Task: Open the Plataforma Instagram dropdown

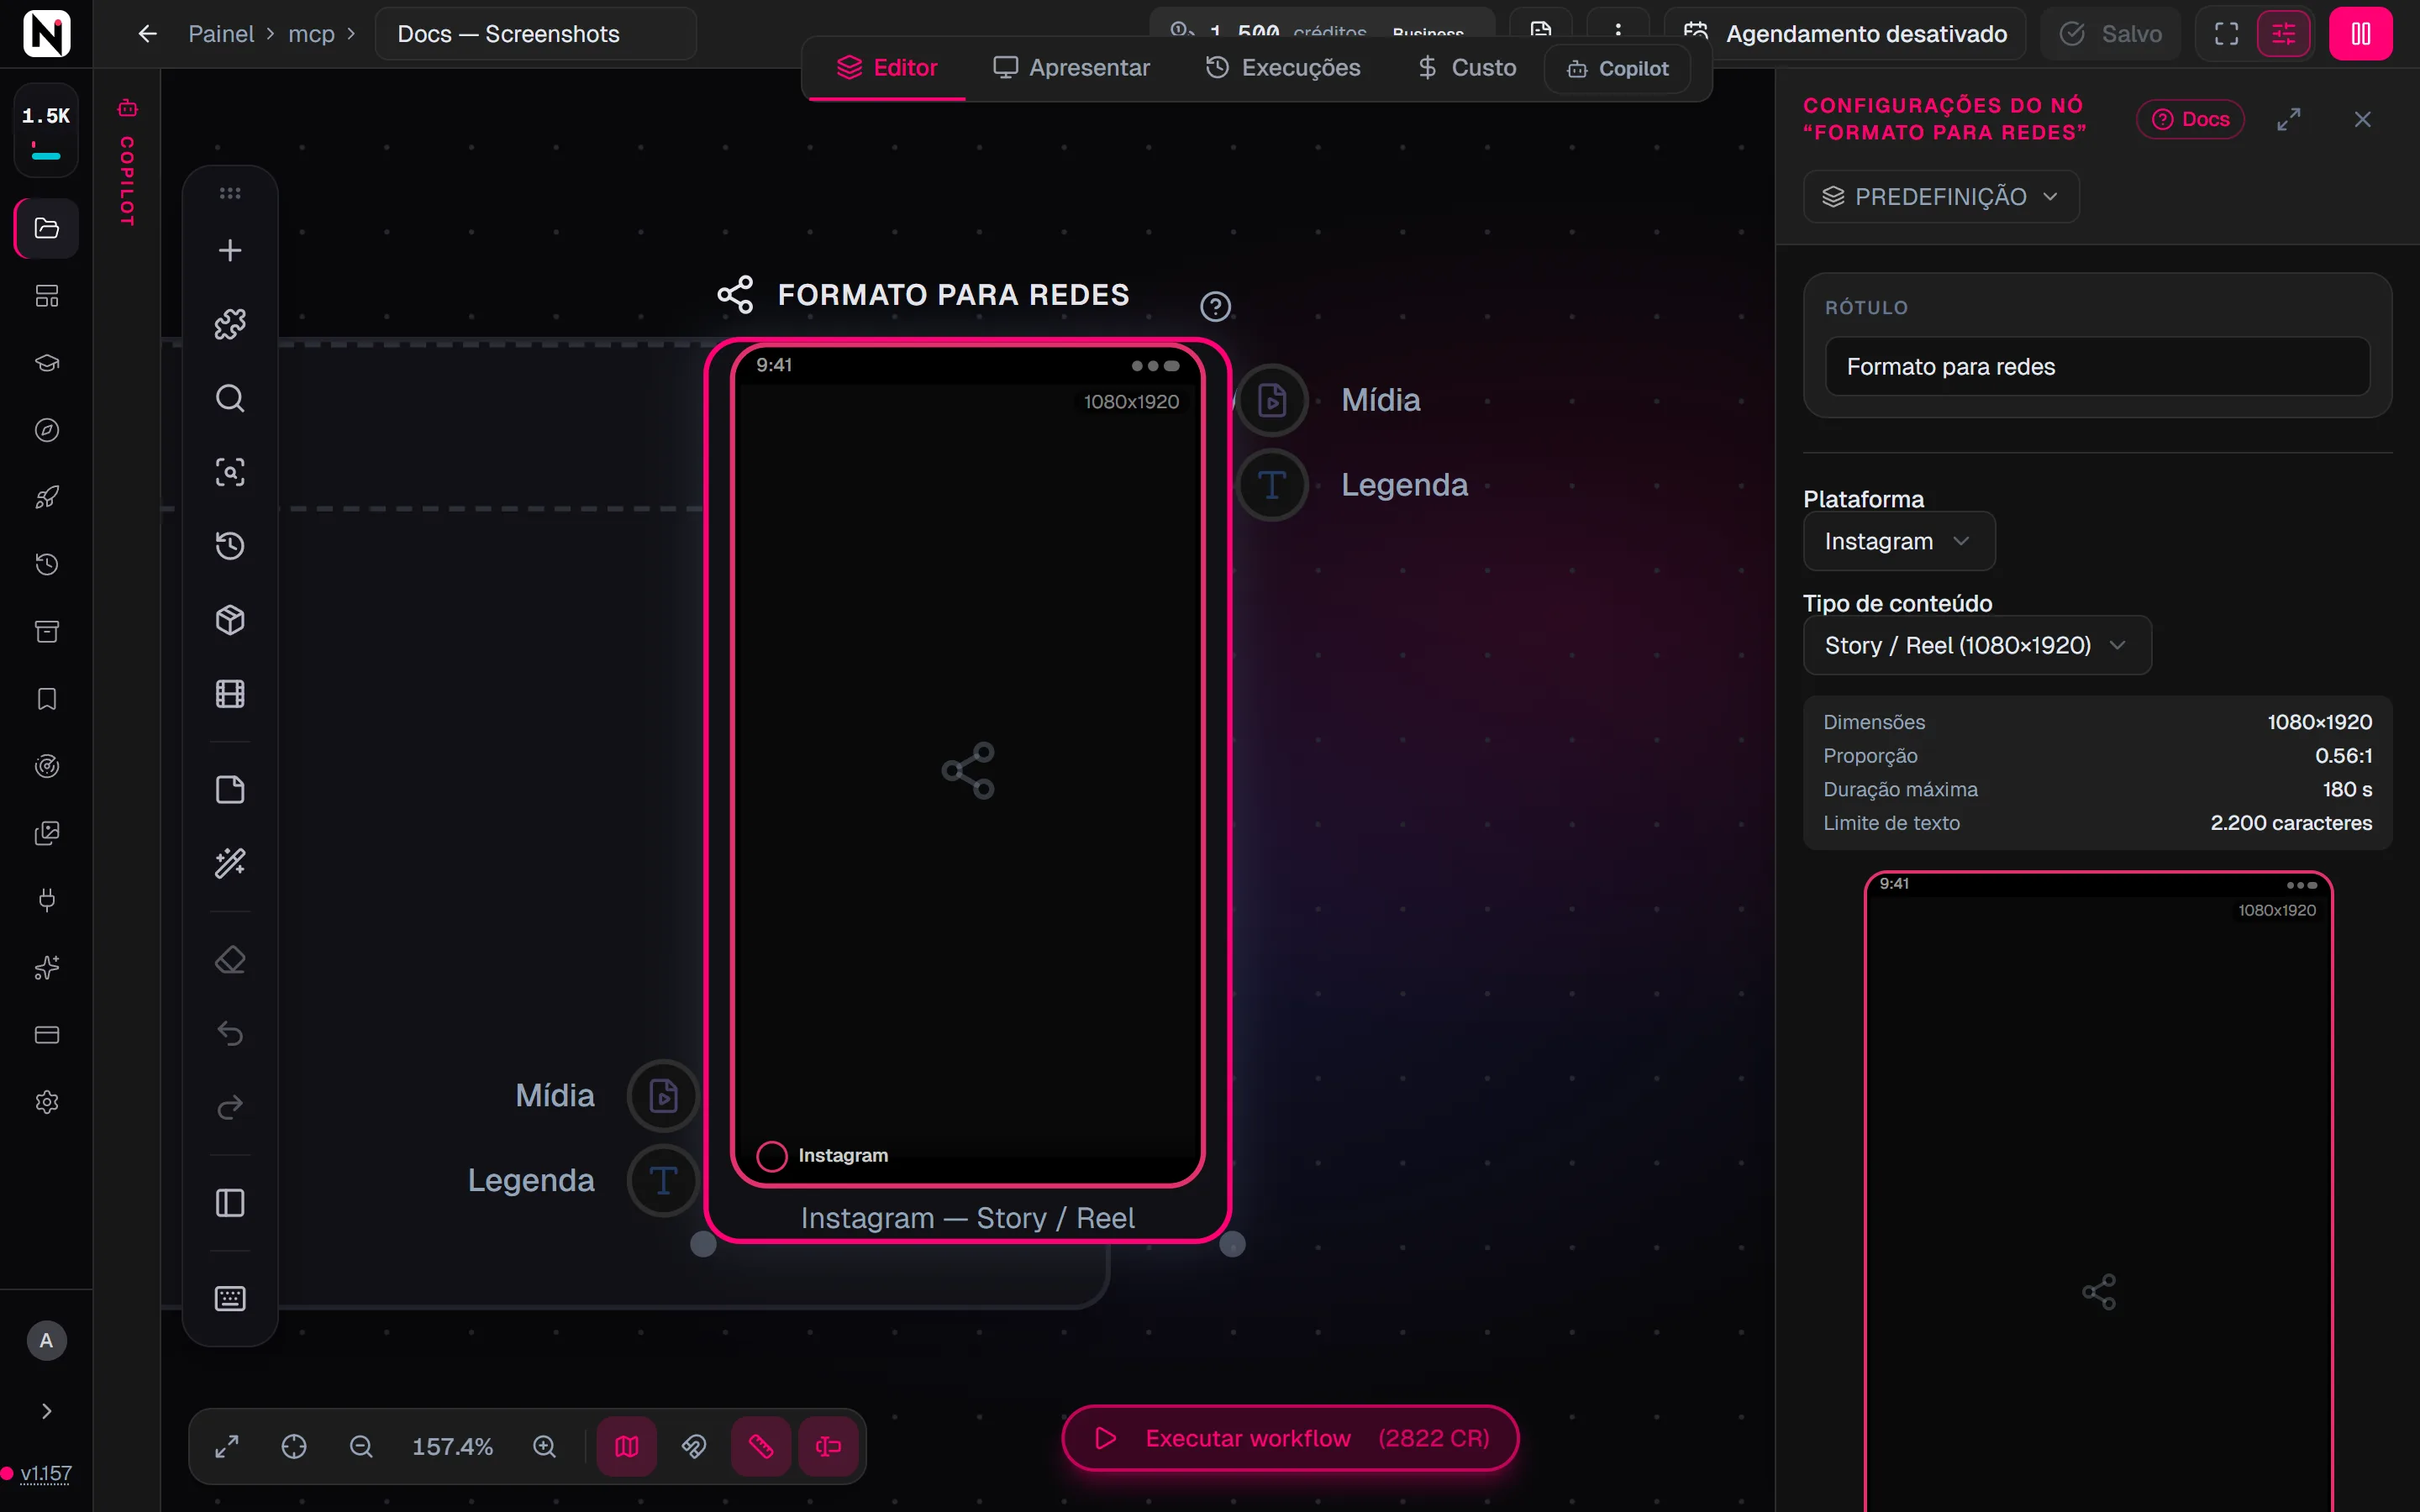Action: pyautogui.click(x=1899, y=541)
